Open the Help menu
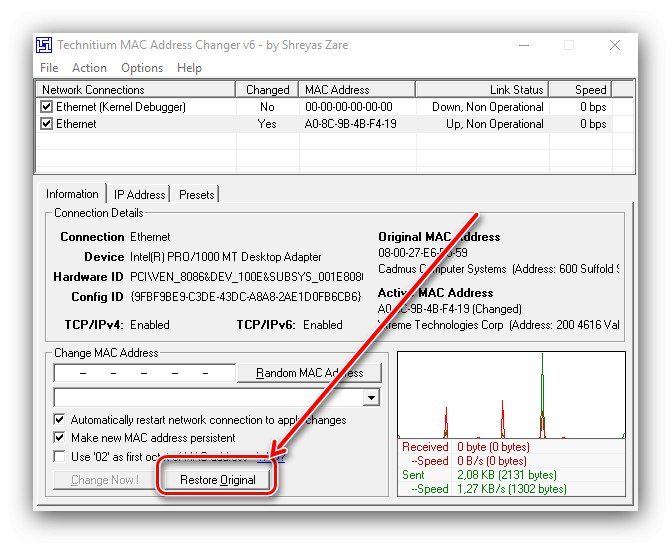 coord(190,68)
